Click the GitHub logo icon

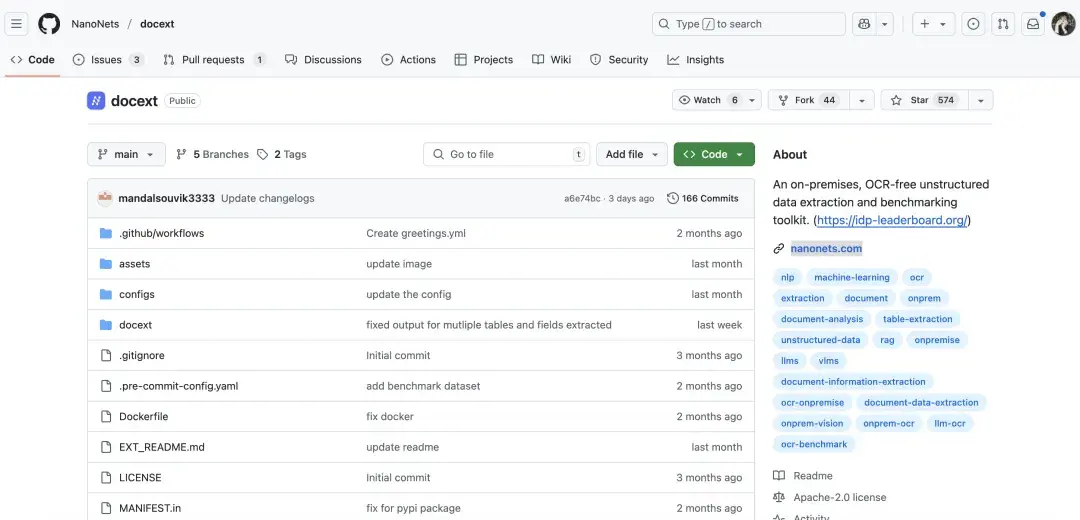coord(49,24)
